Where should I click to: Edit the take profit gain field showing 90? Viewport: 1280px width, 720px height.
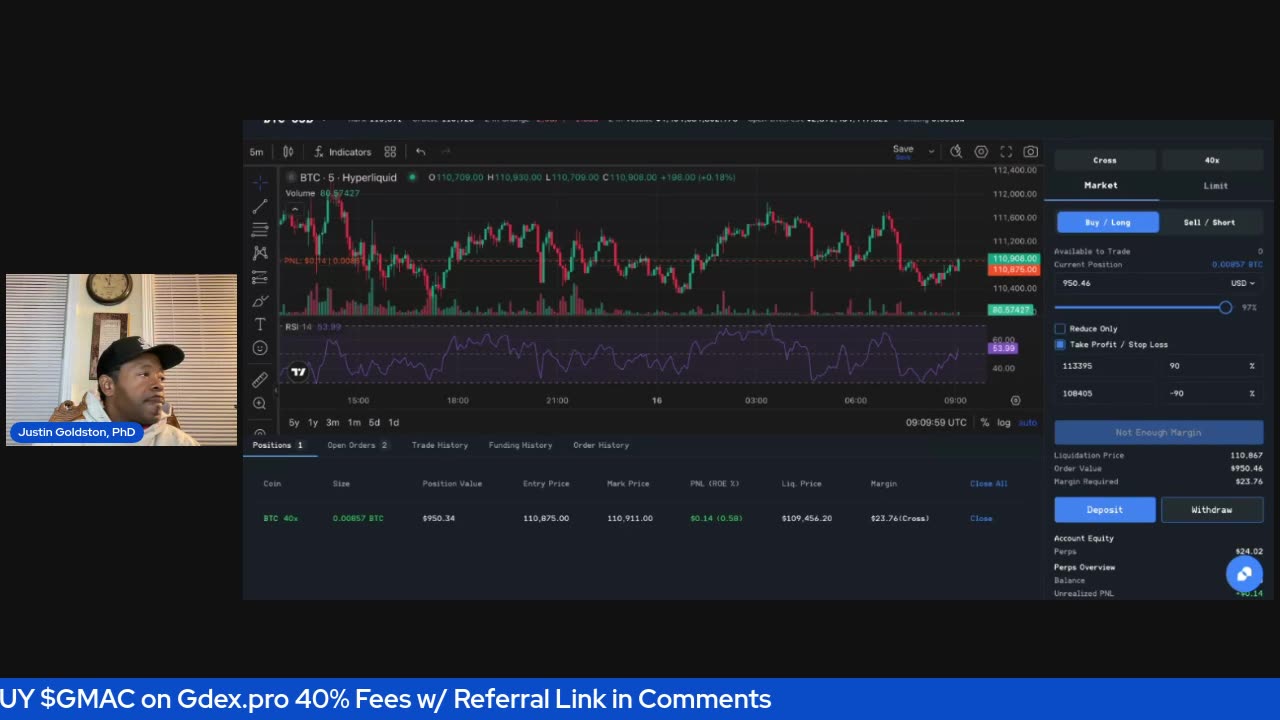click(1211, 366)
